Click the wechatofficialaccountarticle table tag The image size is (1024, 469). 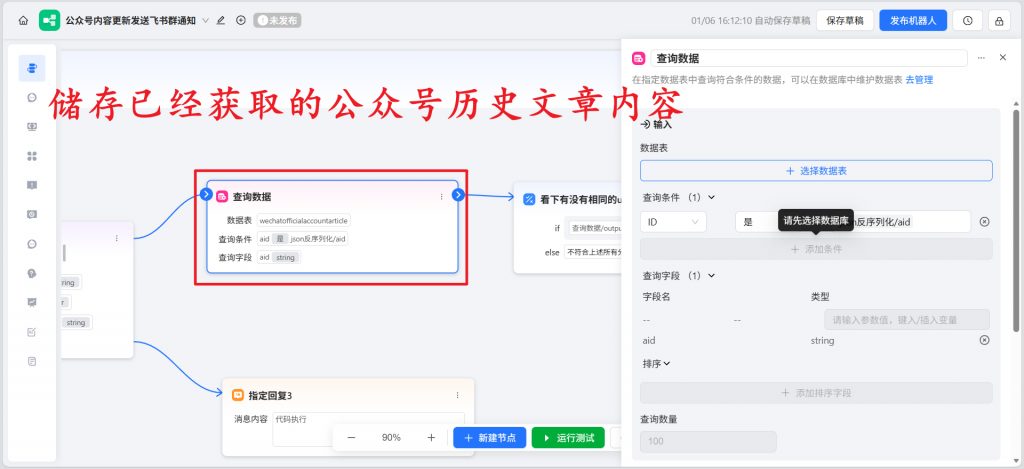[x=304, y=220]
